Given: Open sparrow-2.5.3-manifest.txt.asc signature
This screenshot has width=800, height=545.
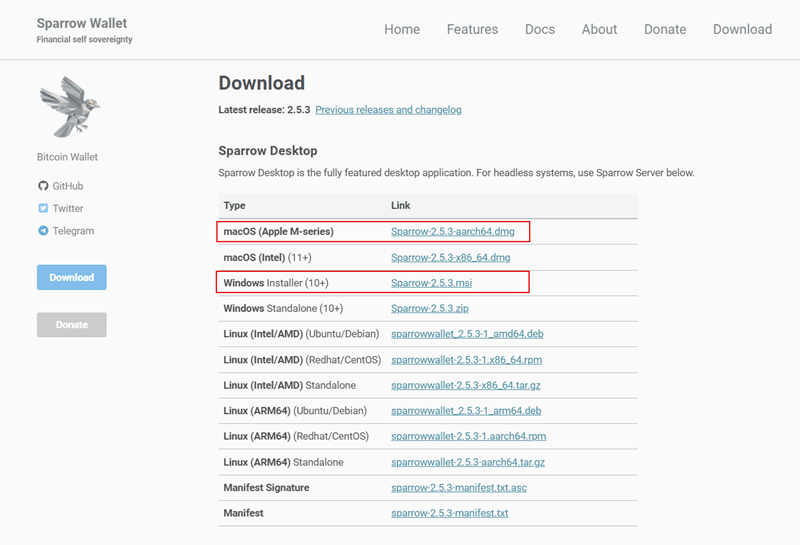Looking at the screenshot, I should 459,488.
